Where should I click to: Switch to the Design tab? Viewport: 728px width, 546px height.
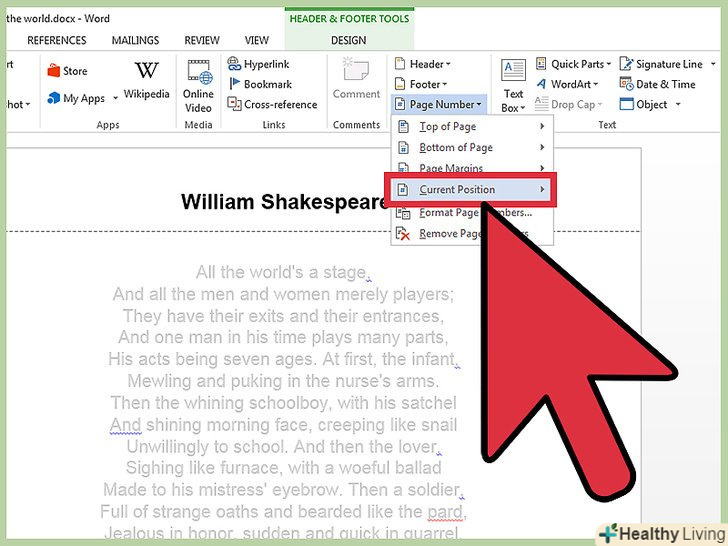click(349, 40)
